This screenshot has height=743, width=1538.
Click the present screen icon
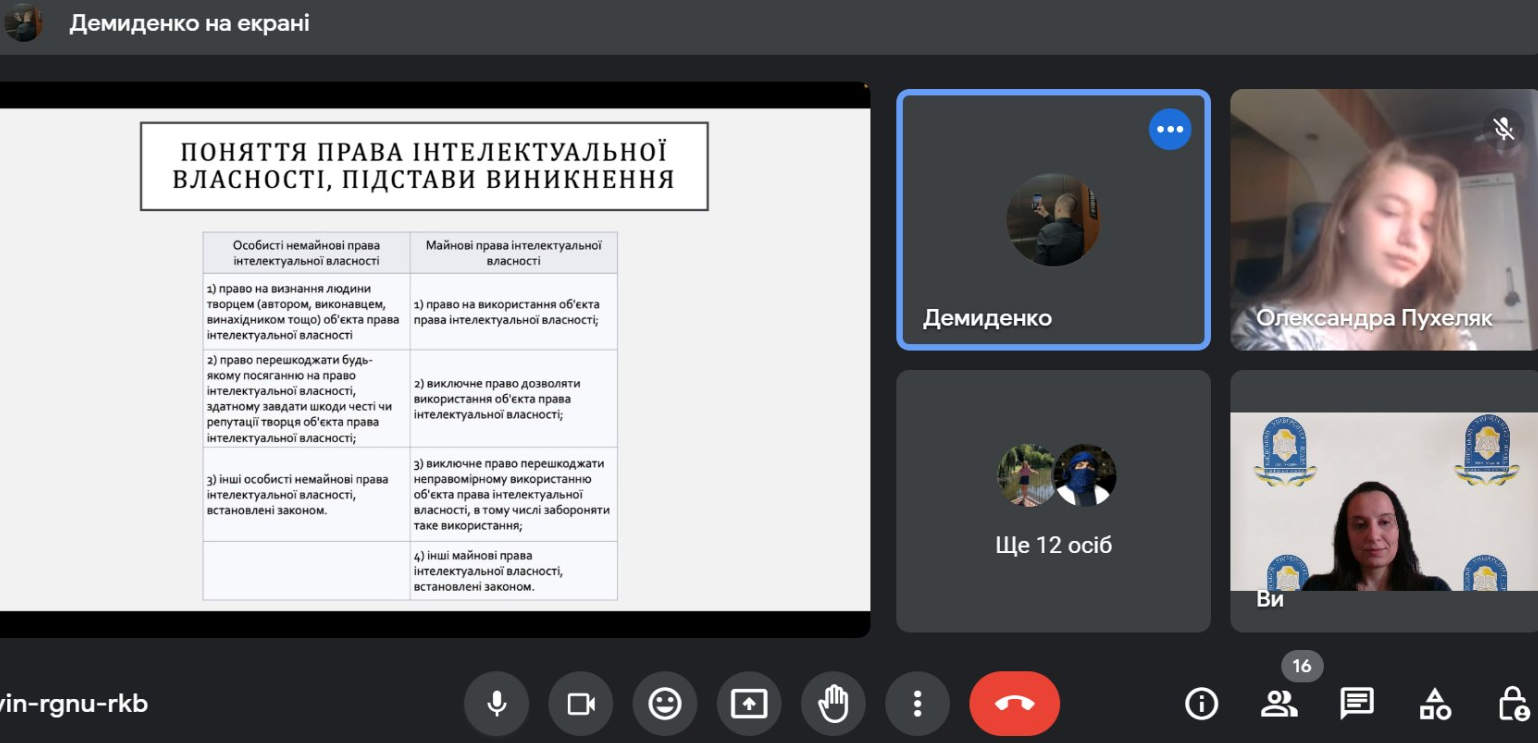[x=749, y=704]
